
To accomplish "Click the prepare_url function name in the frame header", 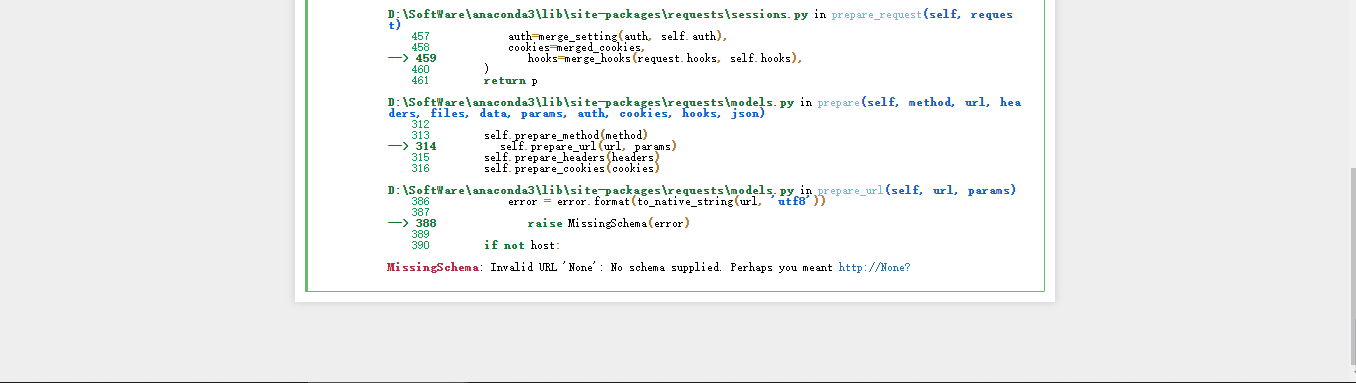I will (850, 190).
